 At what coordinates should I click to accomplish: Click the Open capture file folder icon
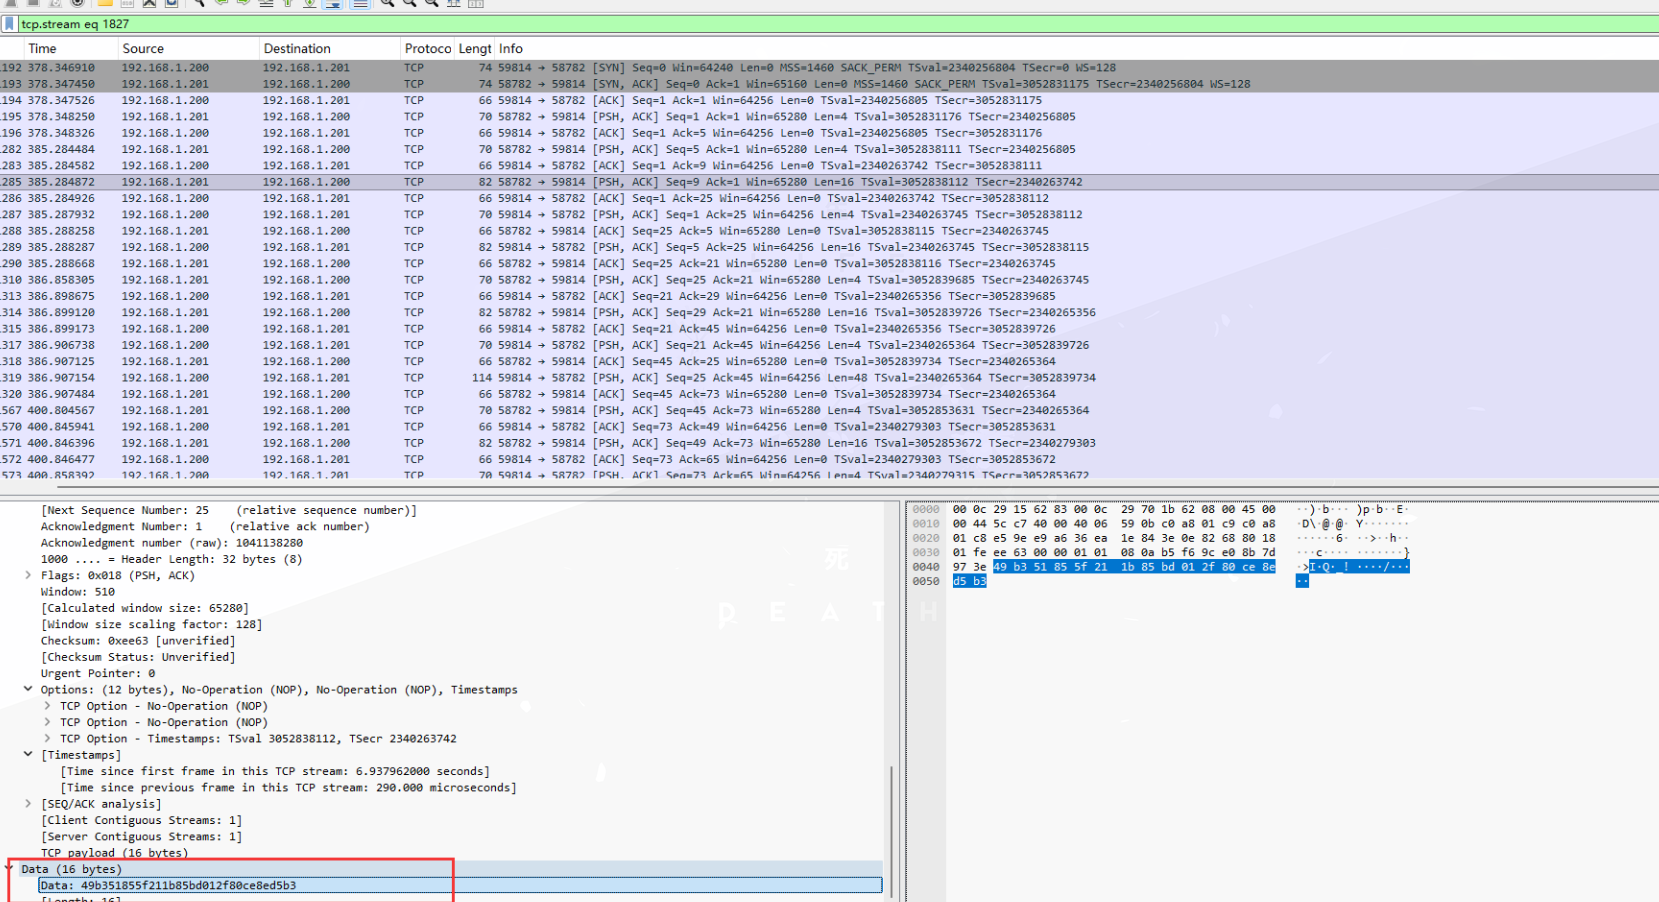105,3
